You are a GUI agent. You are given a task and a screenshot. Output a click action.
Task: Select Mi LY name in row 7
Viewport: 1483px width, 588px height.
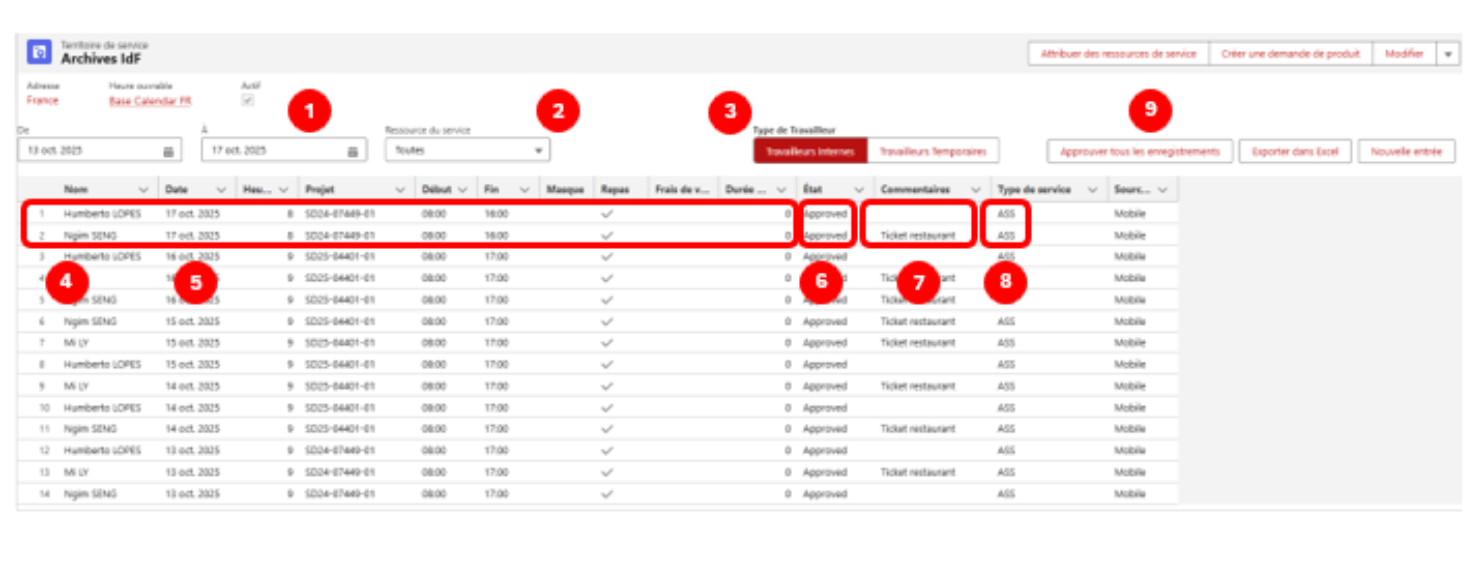coord(78,343)
